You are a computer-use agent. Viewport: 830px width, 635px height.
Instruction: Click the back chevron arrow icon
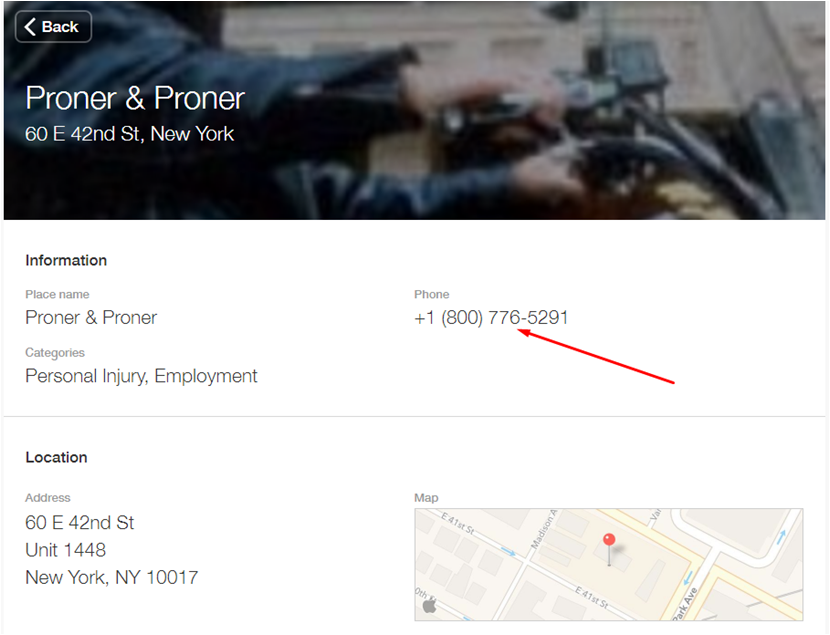30,26
